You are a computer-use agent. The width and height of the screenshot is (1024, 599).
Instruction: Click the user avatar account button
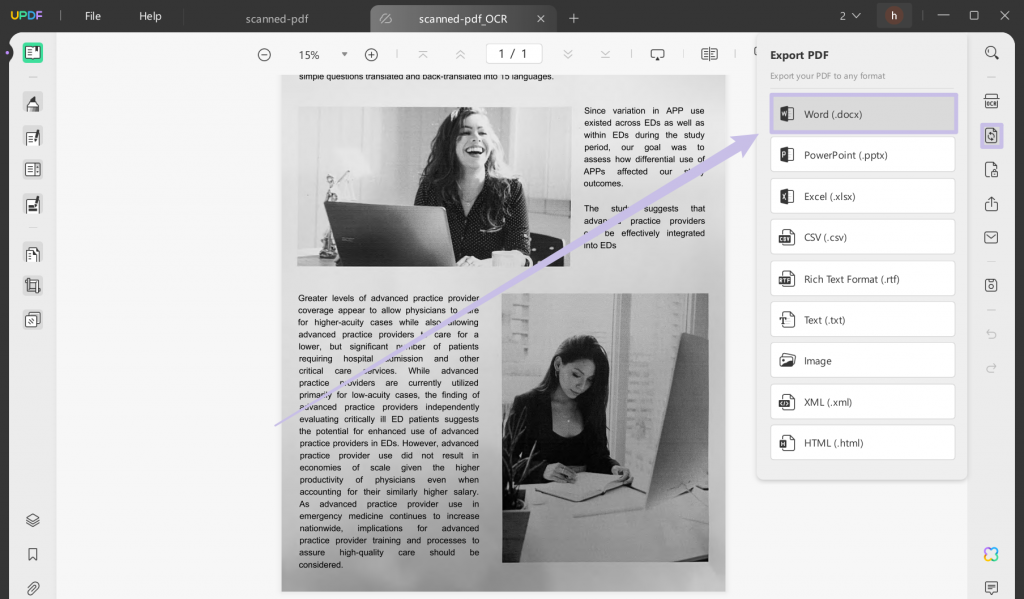tap(893, 15)
